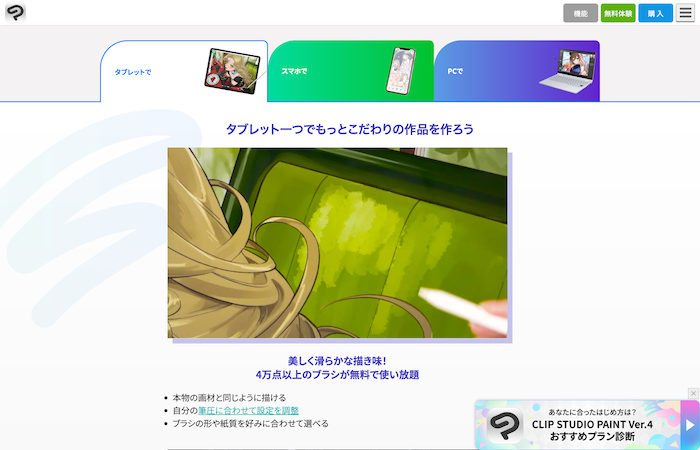Click the Clip Studio logo in header

click(x=15, y=12)
